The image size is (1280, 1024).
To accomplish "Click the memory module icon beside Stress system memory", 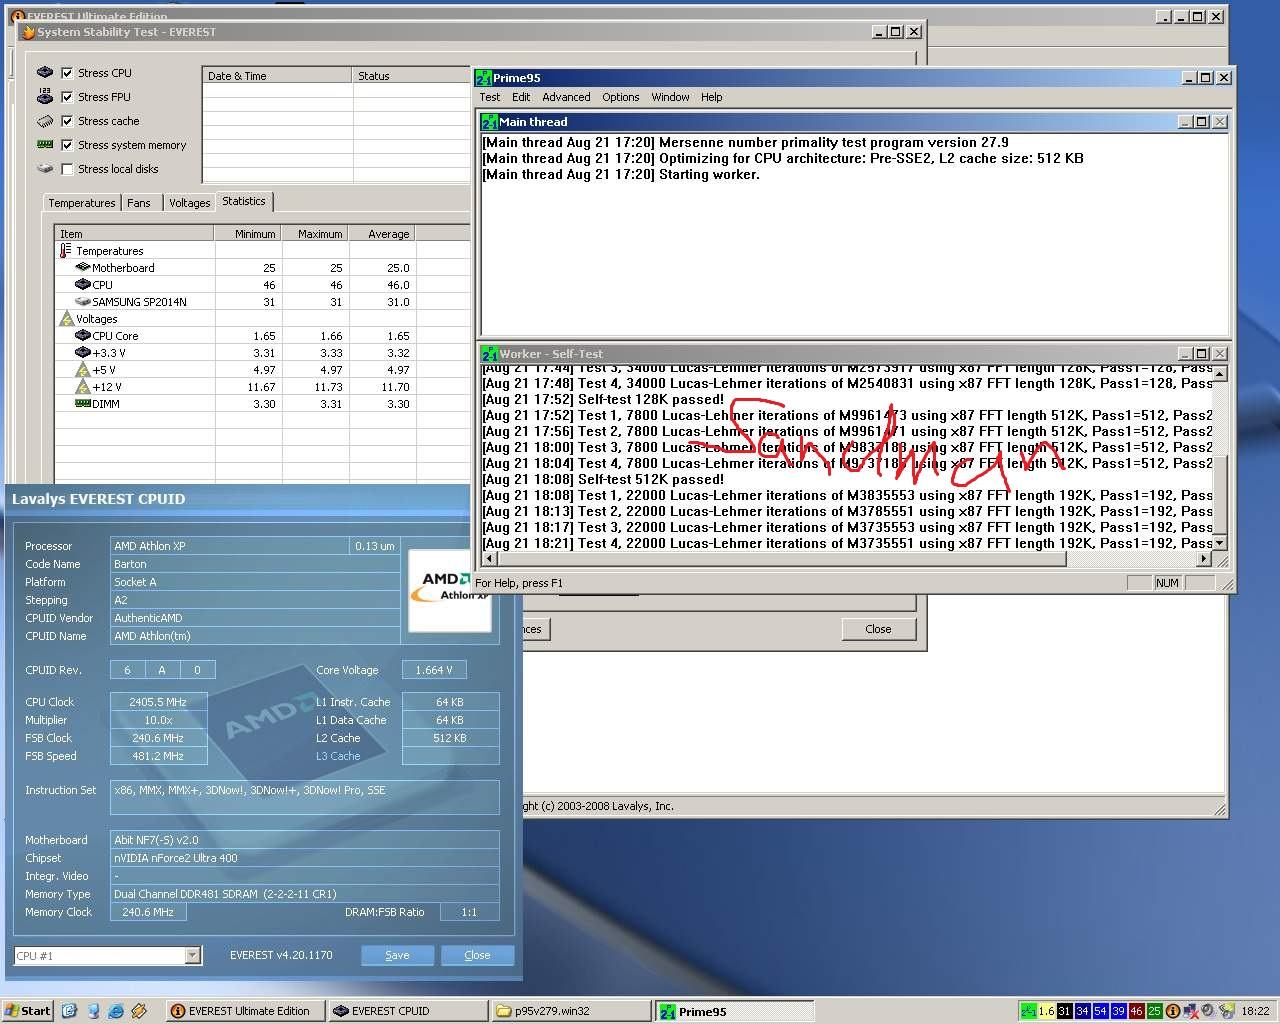I will pos(45,145).
